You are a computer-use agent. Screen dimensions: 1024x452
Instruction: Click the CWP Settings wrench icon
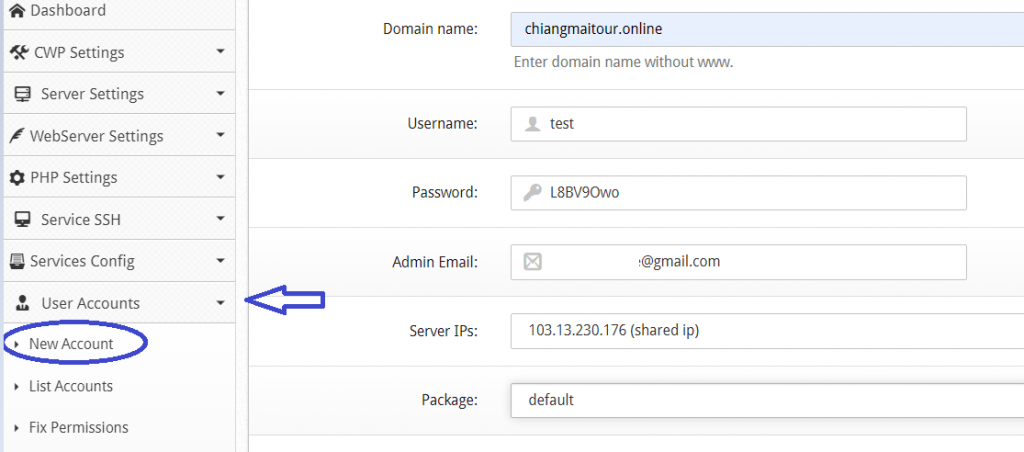(x=18, y=52)
